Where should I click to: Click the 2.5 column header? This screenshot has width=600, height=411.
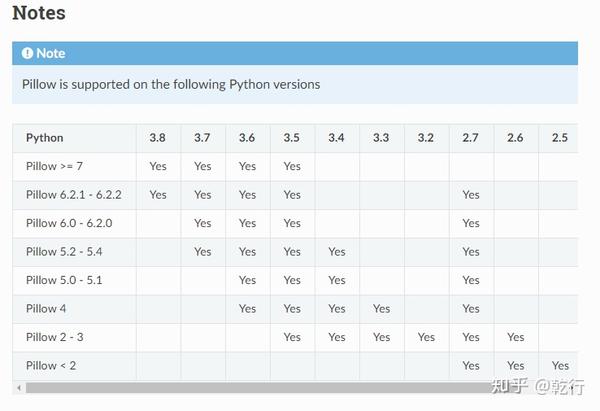click(x=559, y=138)
